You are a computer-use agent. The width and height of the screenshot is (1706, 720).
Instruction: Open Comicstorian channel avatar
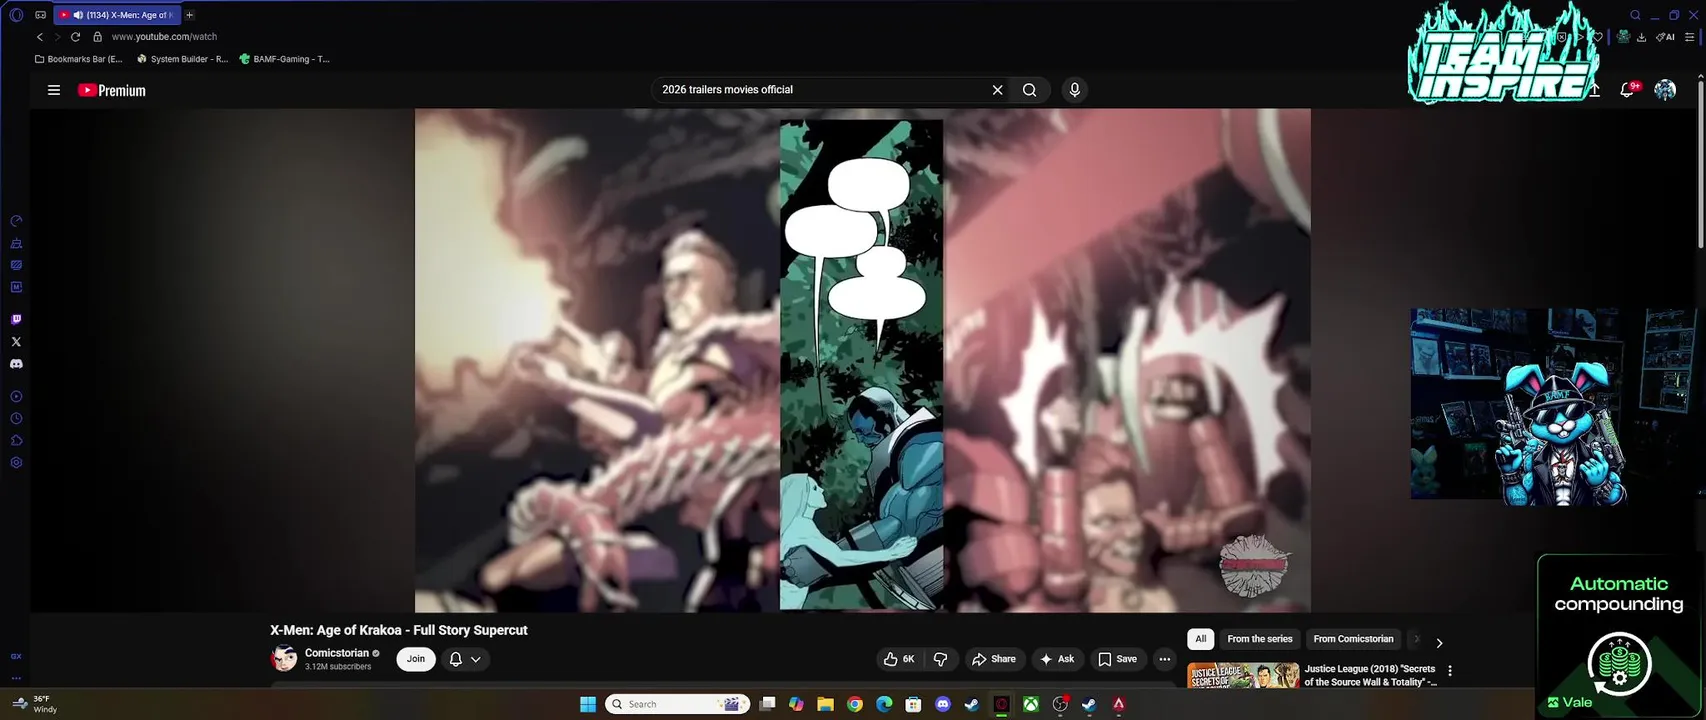[284, 658]
